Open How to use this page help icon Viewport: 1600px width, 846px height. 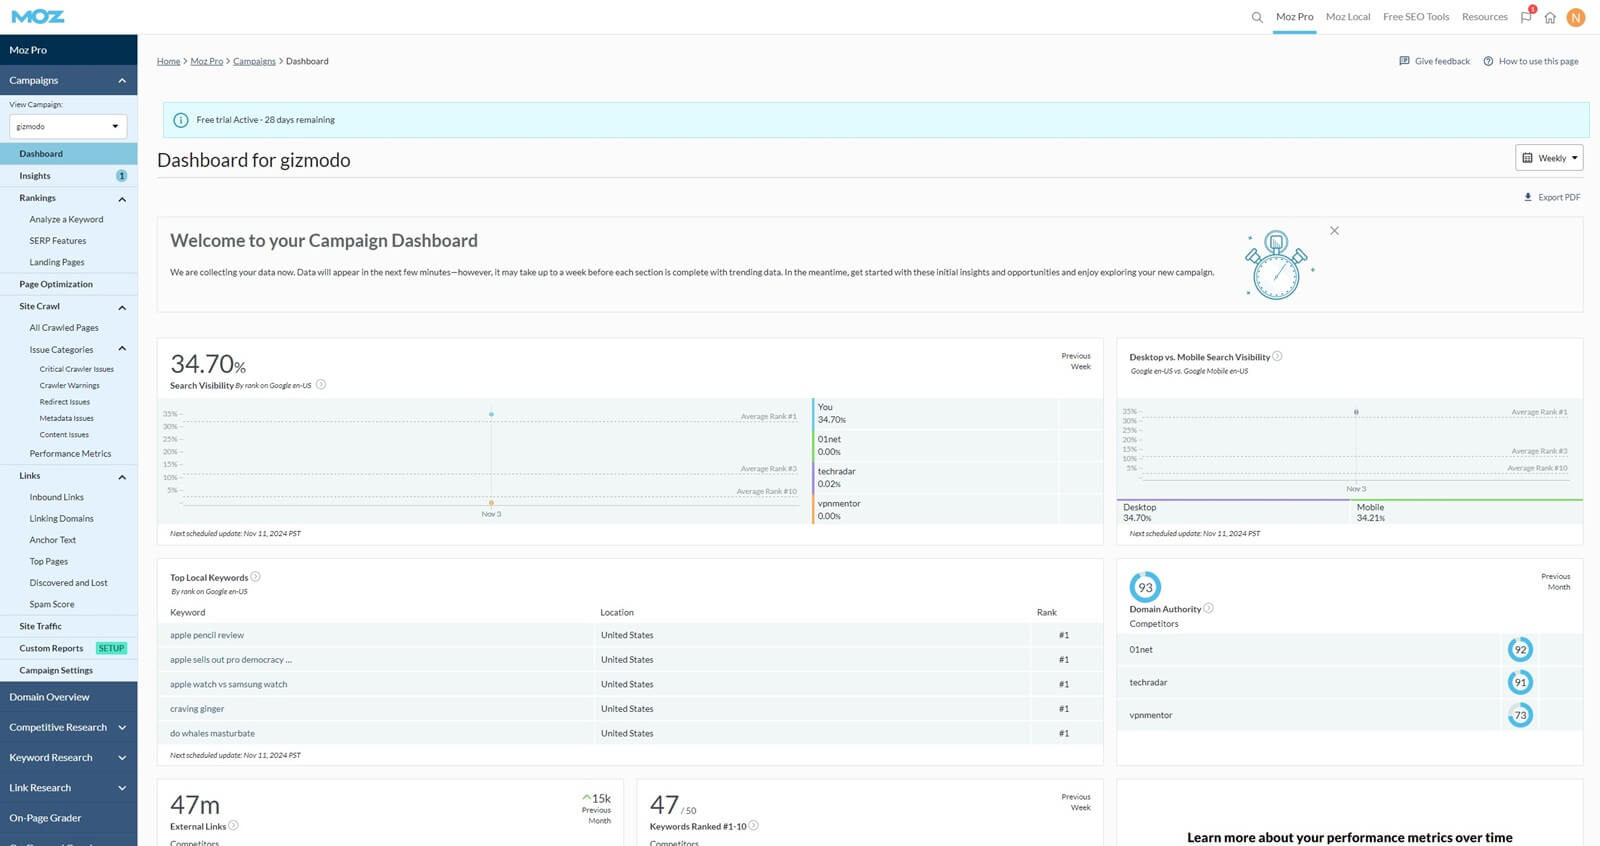pyautogui.click(x=1488, y=61)
